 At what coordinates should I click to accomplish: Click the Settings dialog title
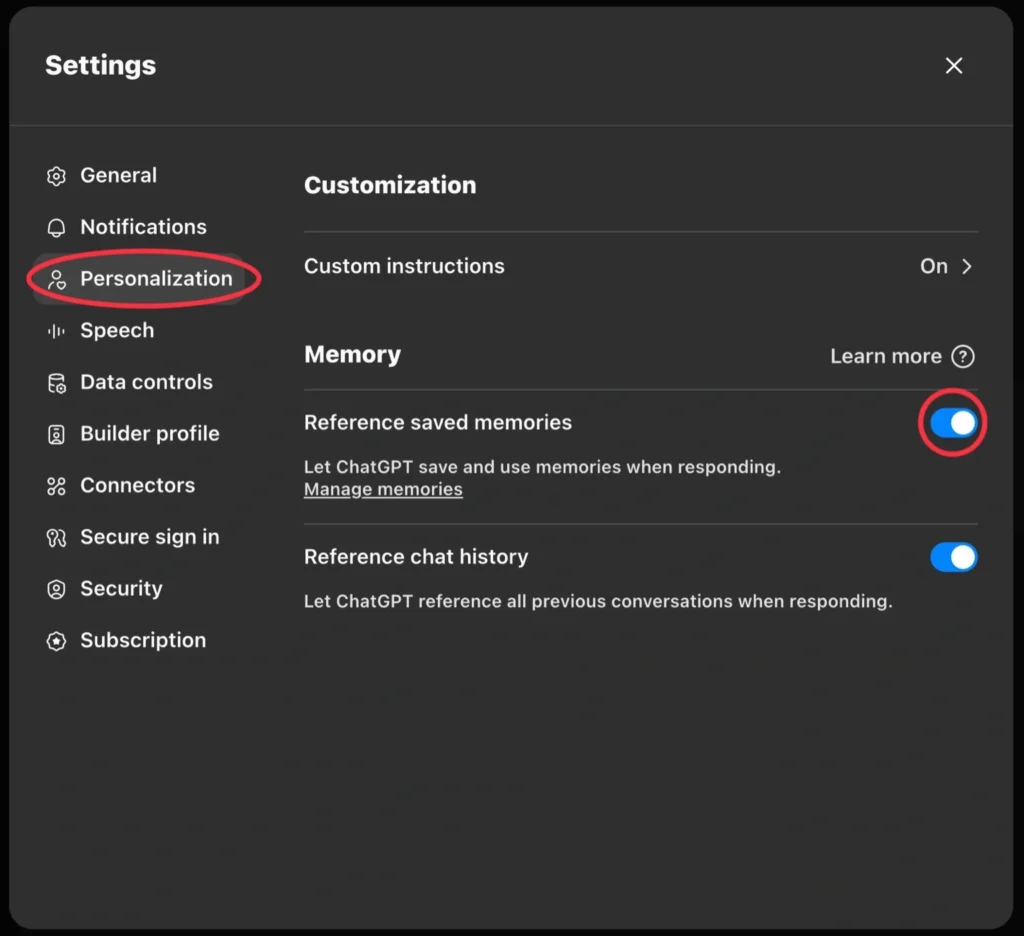tap(101, 65)
